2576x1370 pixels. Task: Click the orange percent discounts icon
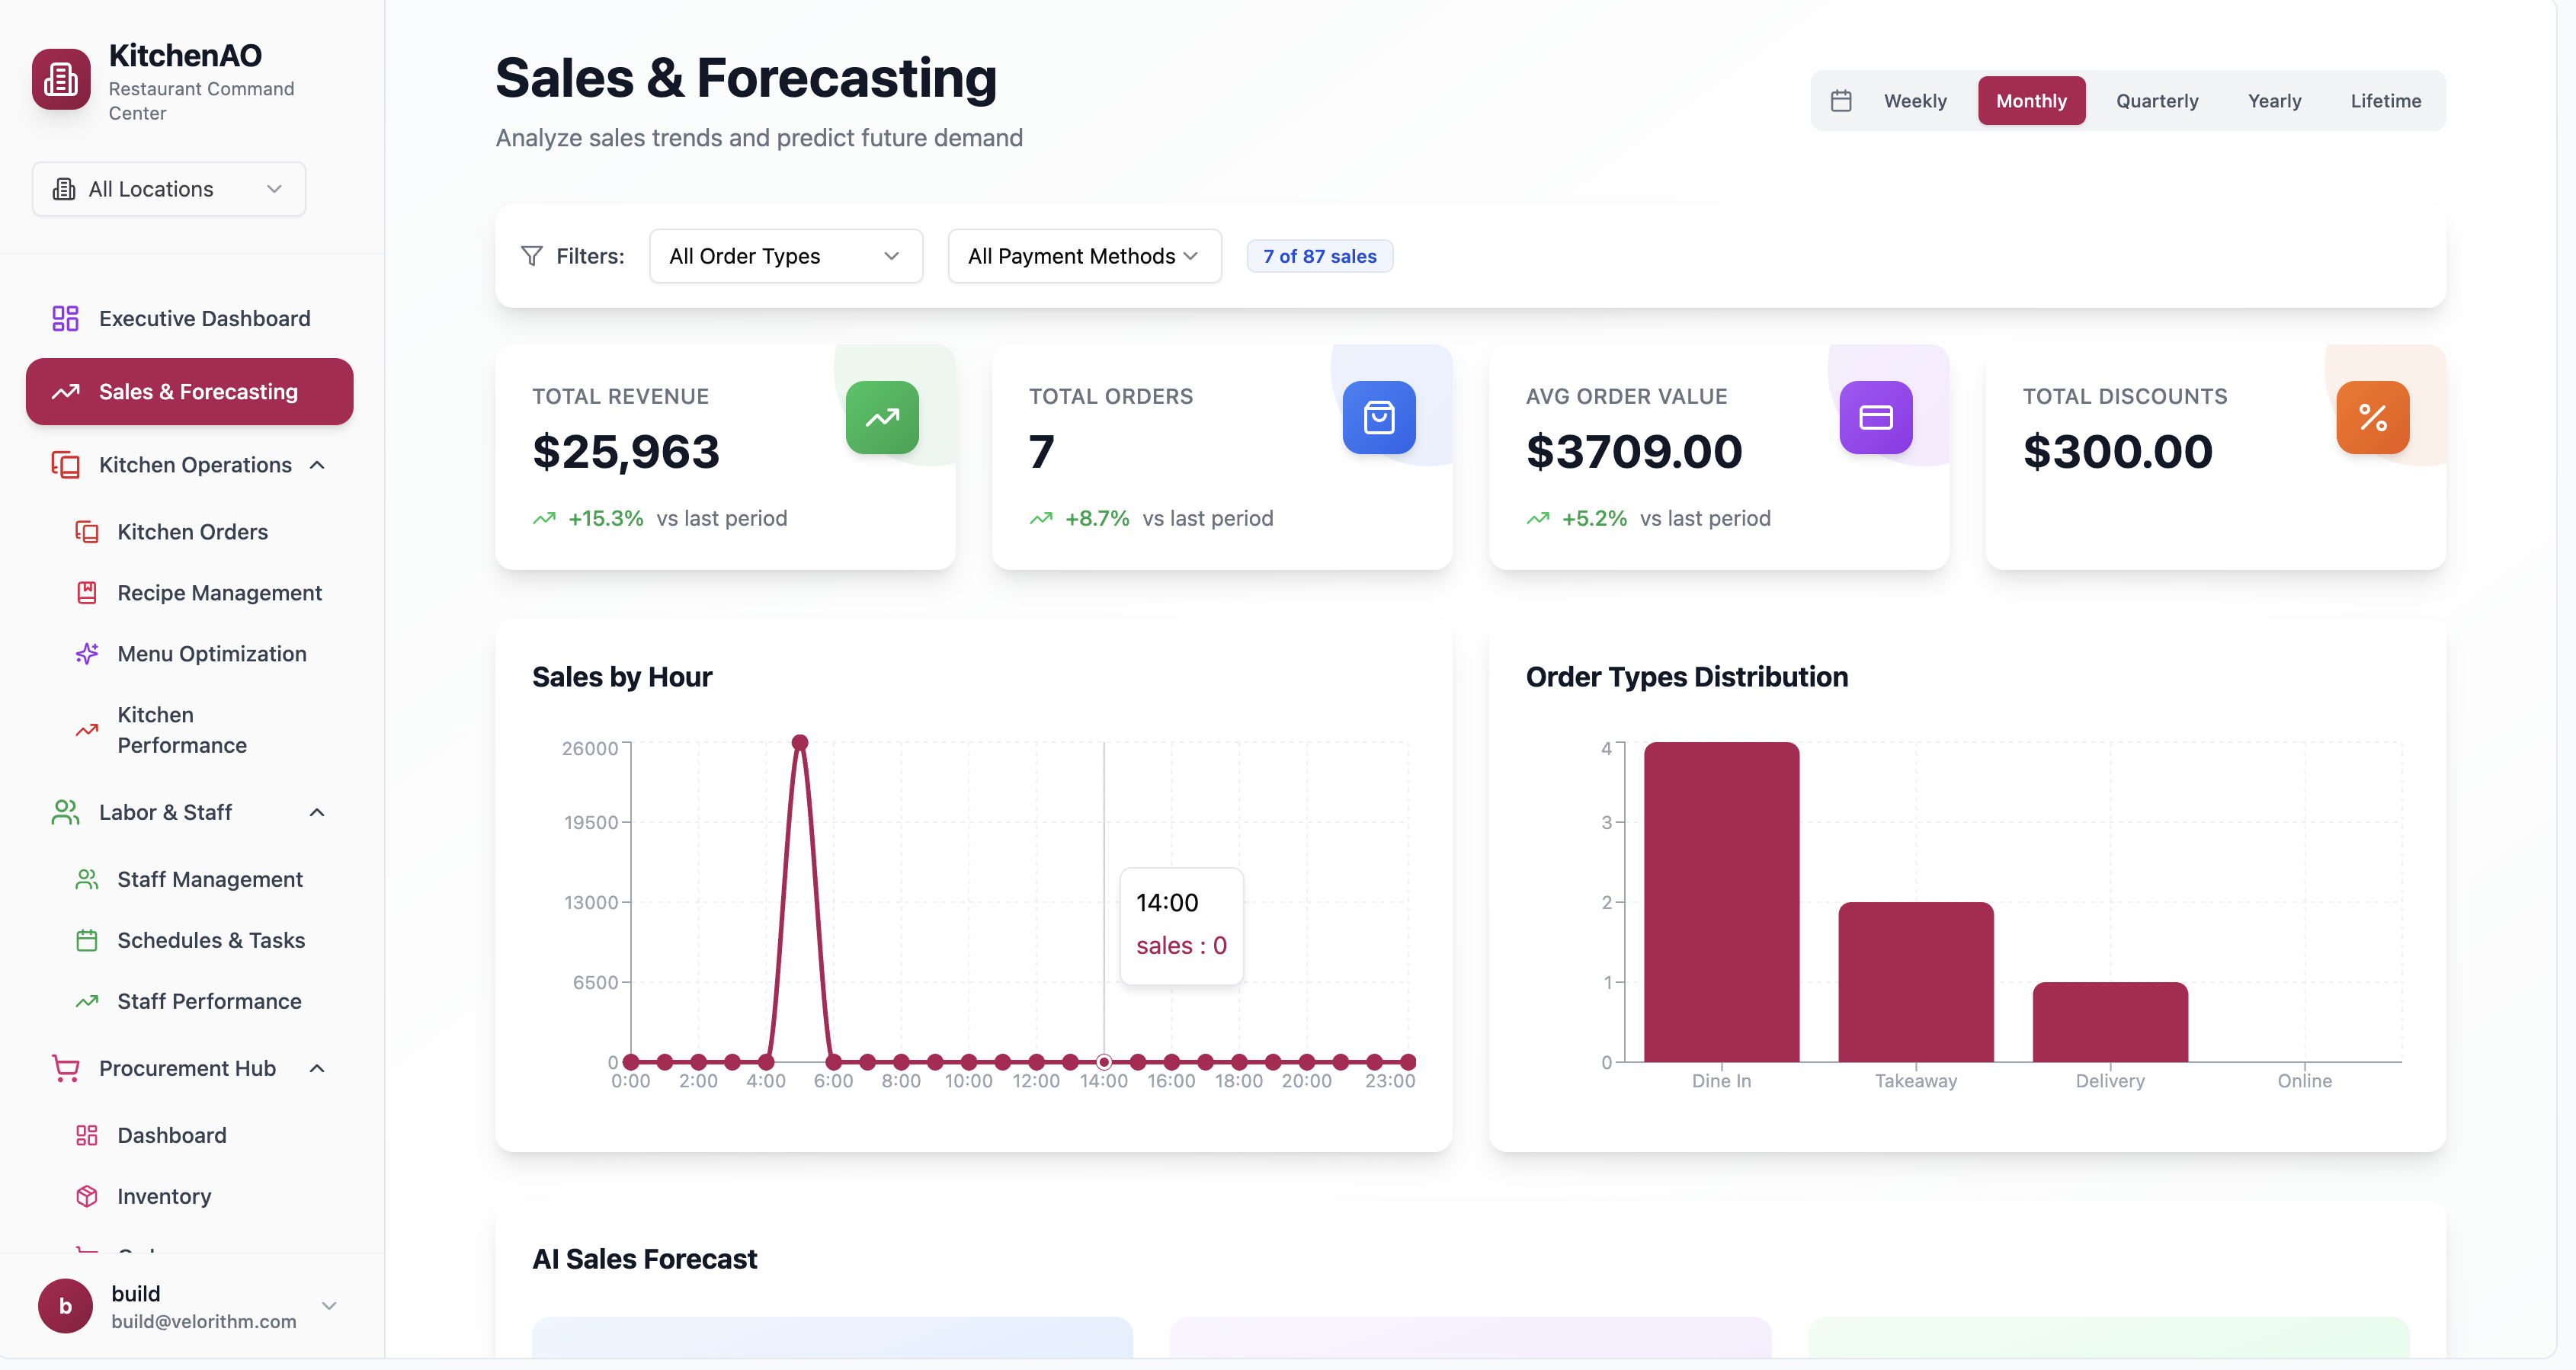click(x=2372, y=417)
